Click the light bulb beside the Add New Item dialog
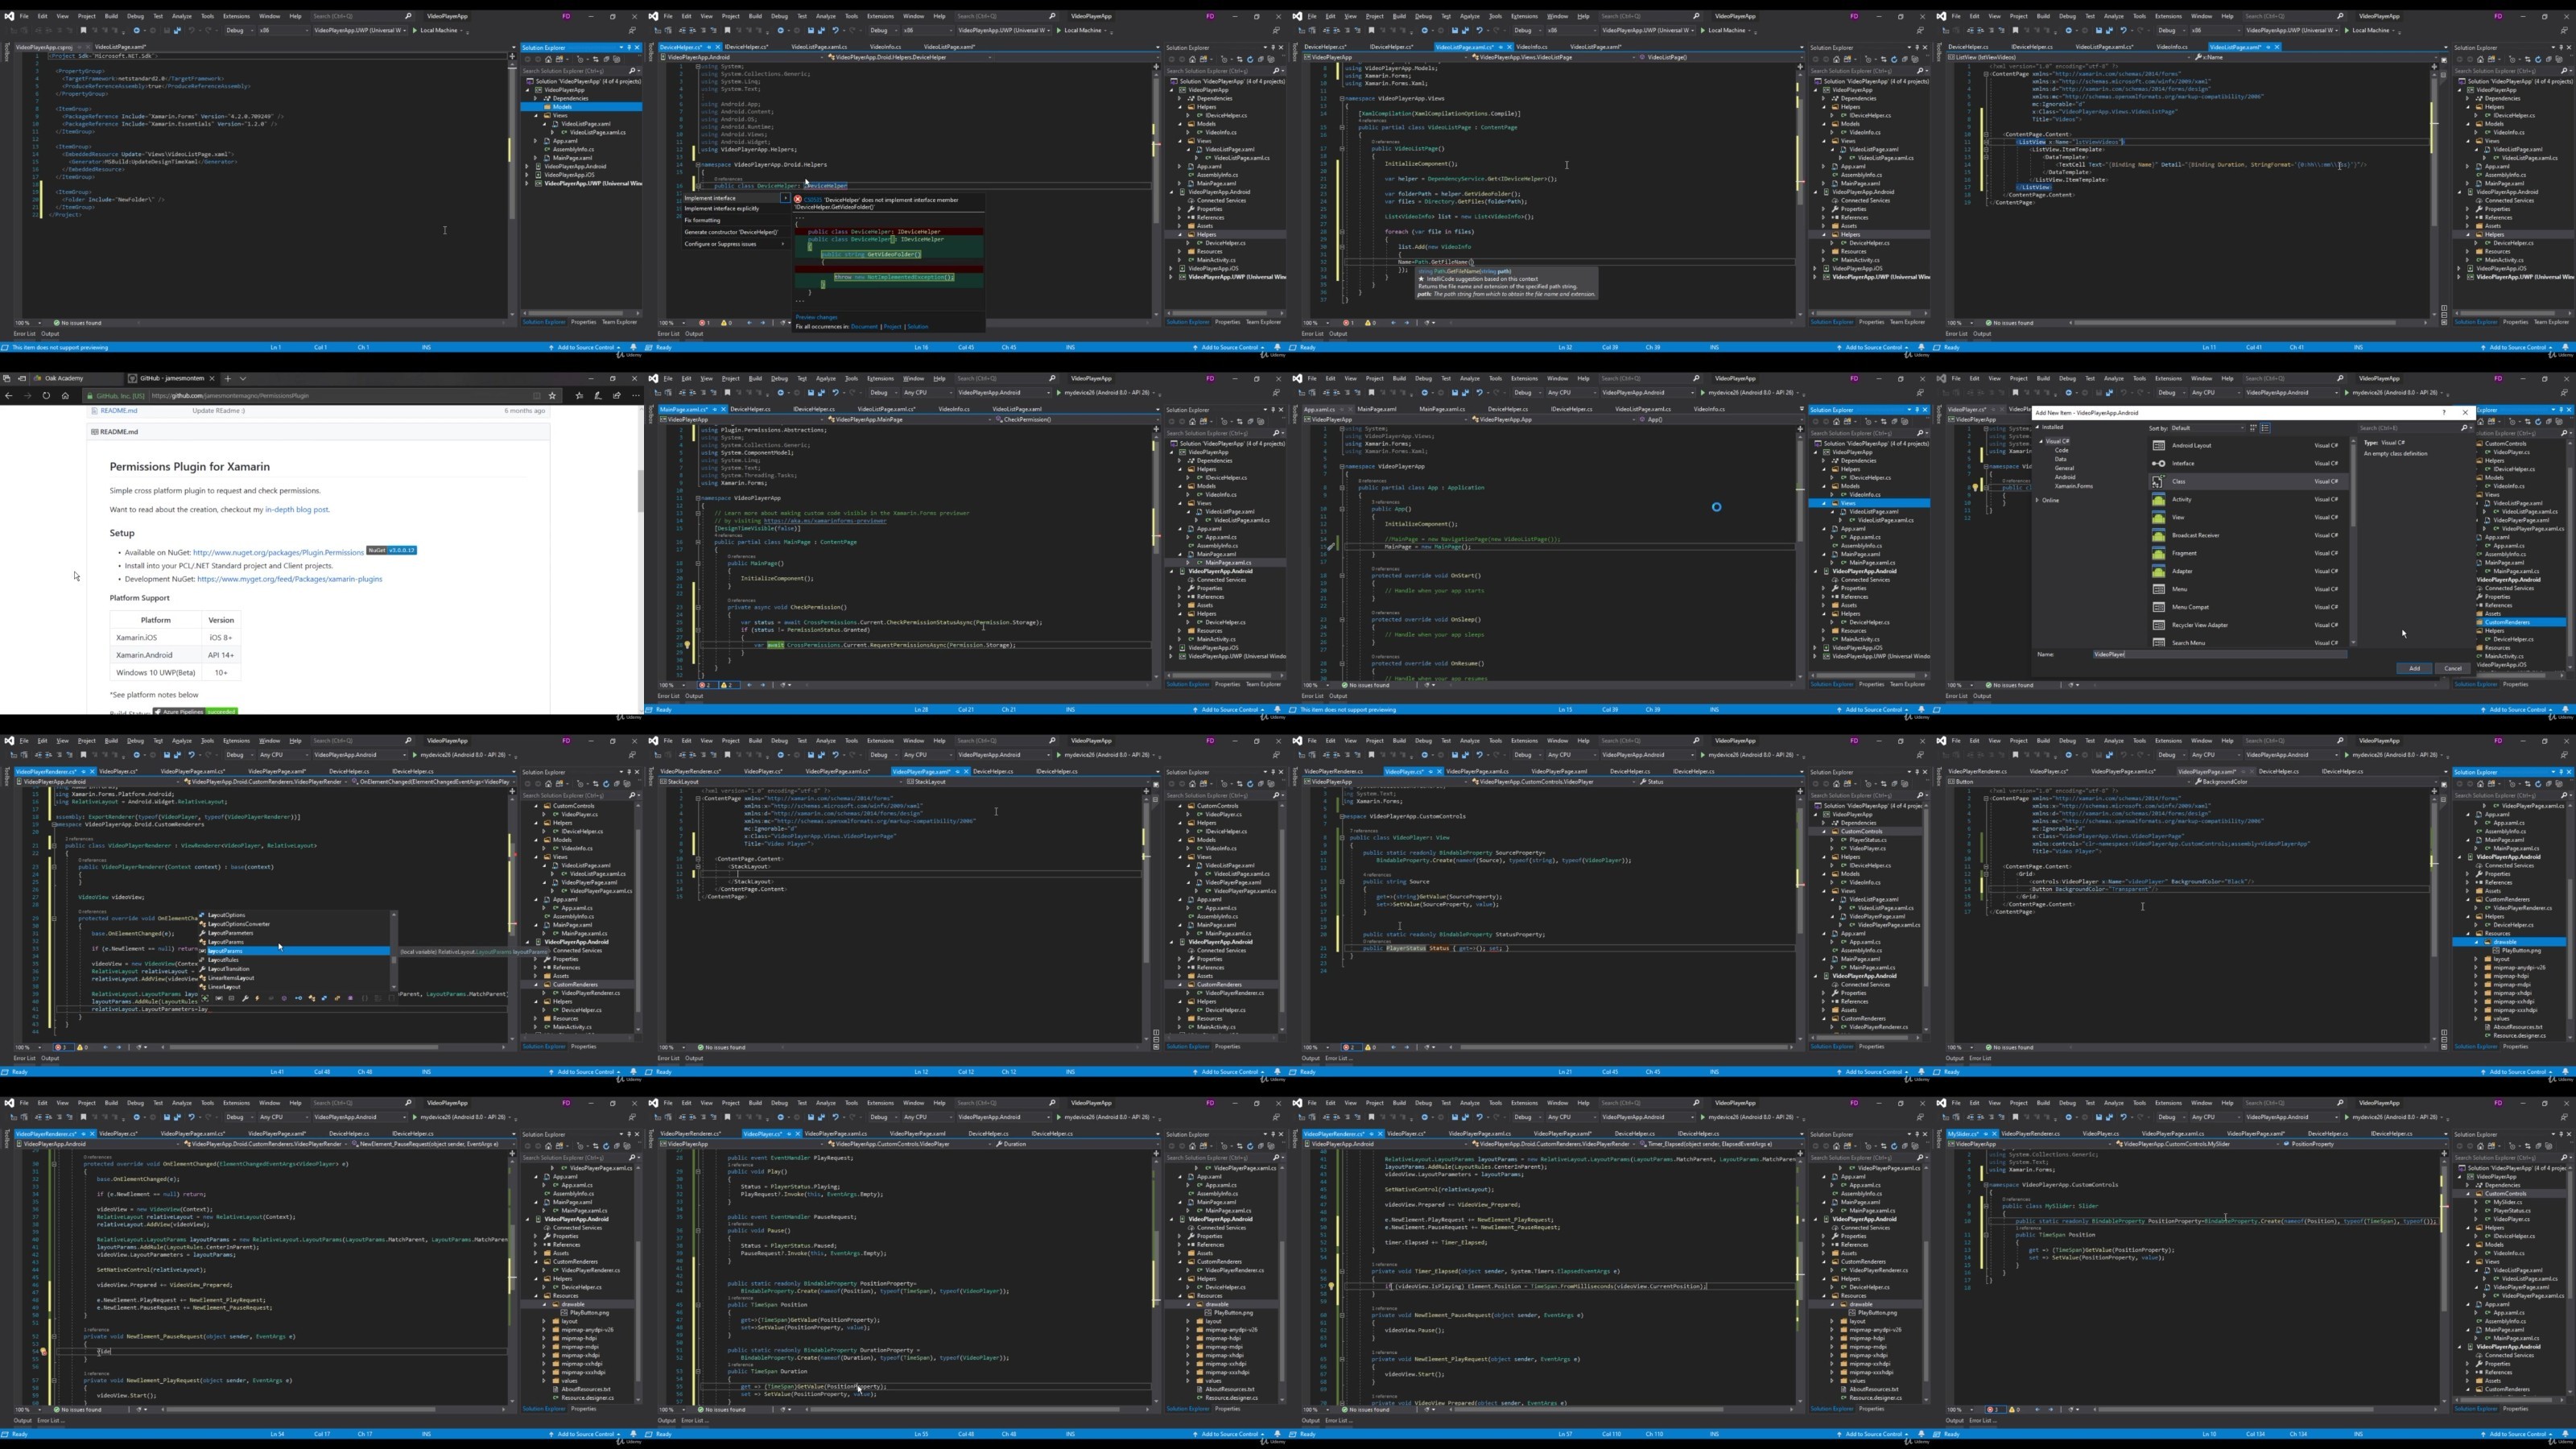The height and width of the screenshot is (1449, 2576). coord(1976,486)
